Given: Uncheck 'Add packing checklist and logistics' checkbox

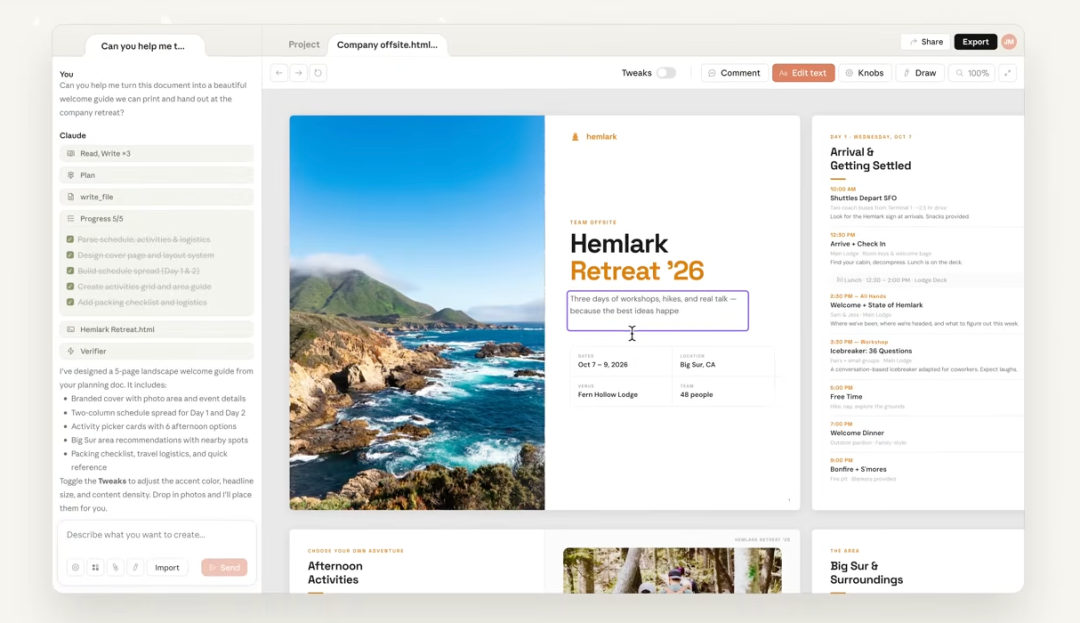Looking at the screenshot, I should (70, 302).
